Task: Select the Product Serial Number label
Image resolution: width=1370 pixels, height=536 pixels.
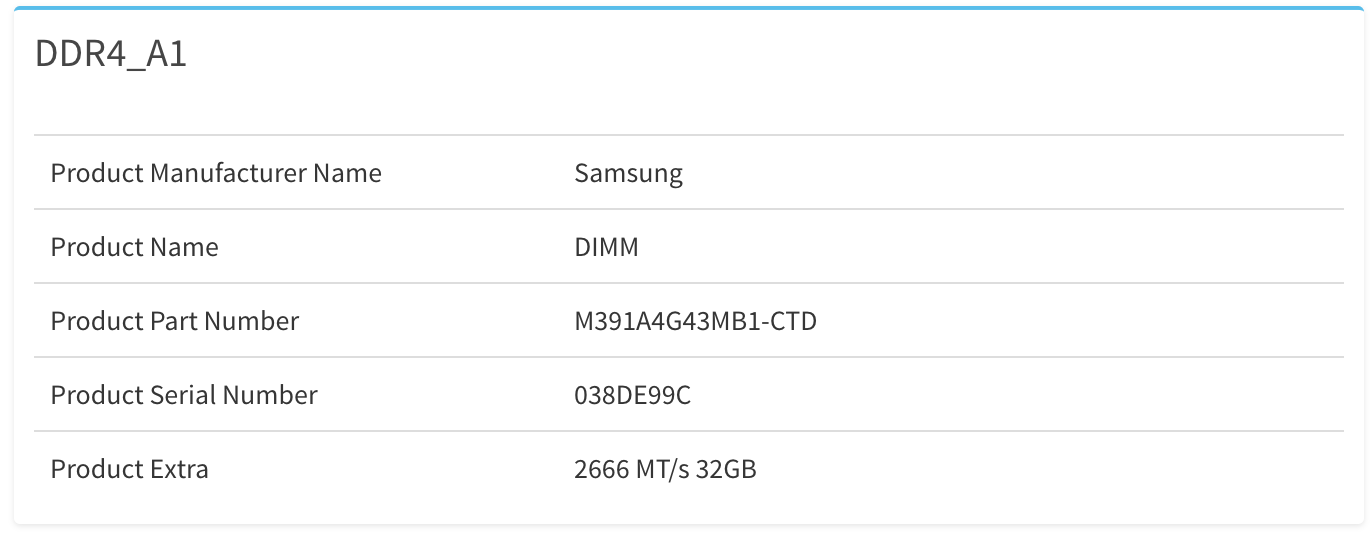Action: click(x=184, y=395)
